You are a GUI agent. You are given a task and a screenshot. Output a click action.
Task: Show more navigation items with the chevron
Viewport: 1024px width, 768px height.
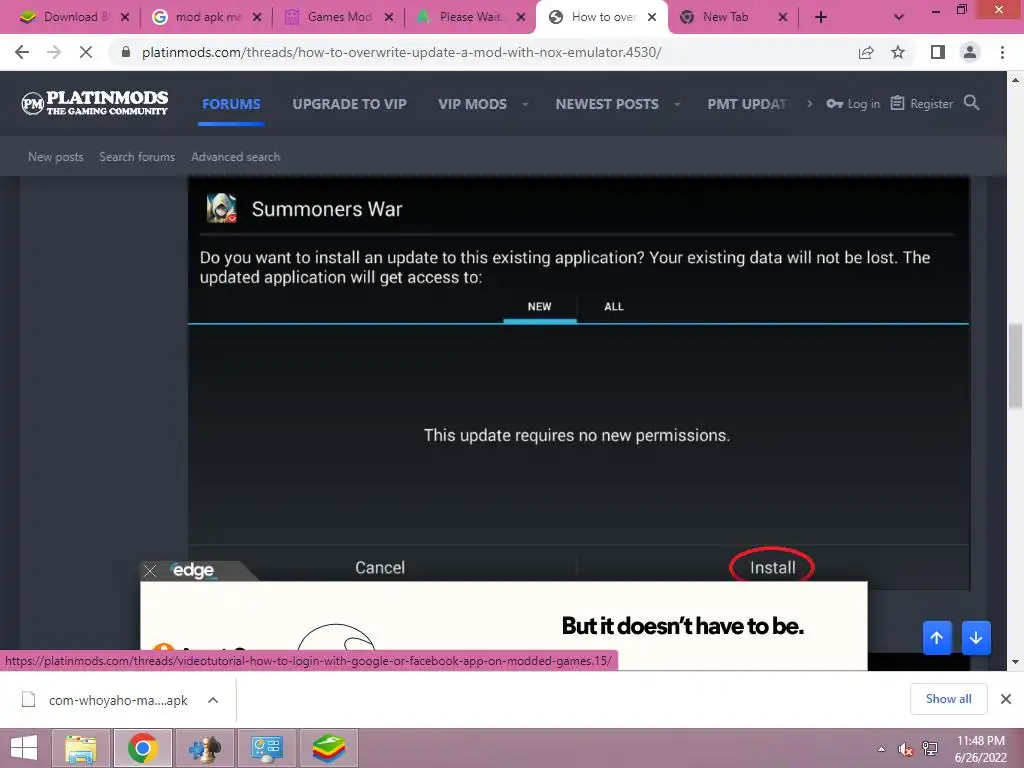point(810,103)
